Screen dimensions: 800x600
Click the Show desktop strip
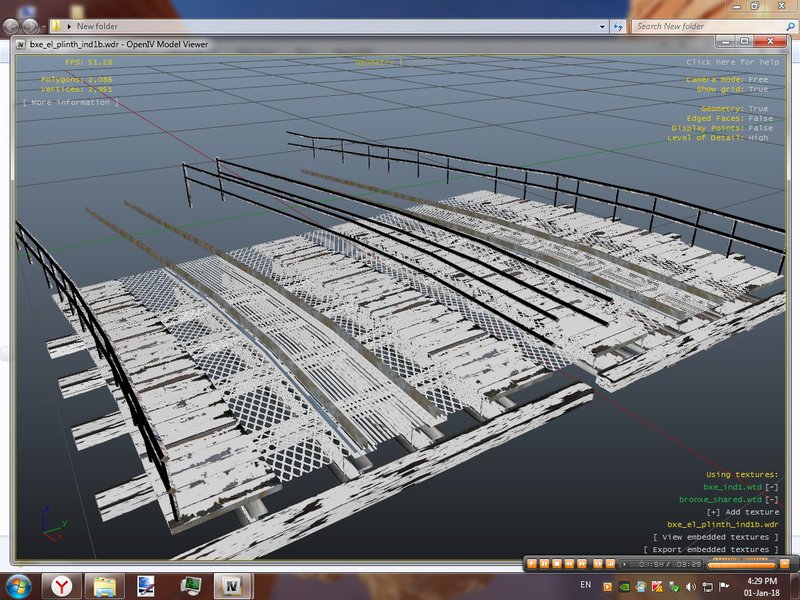795,587
